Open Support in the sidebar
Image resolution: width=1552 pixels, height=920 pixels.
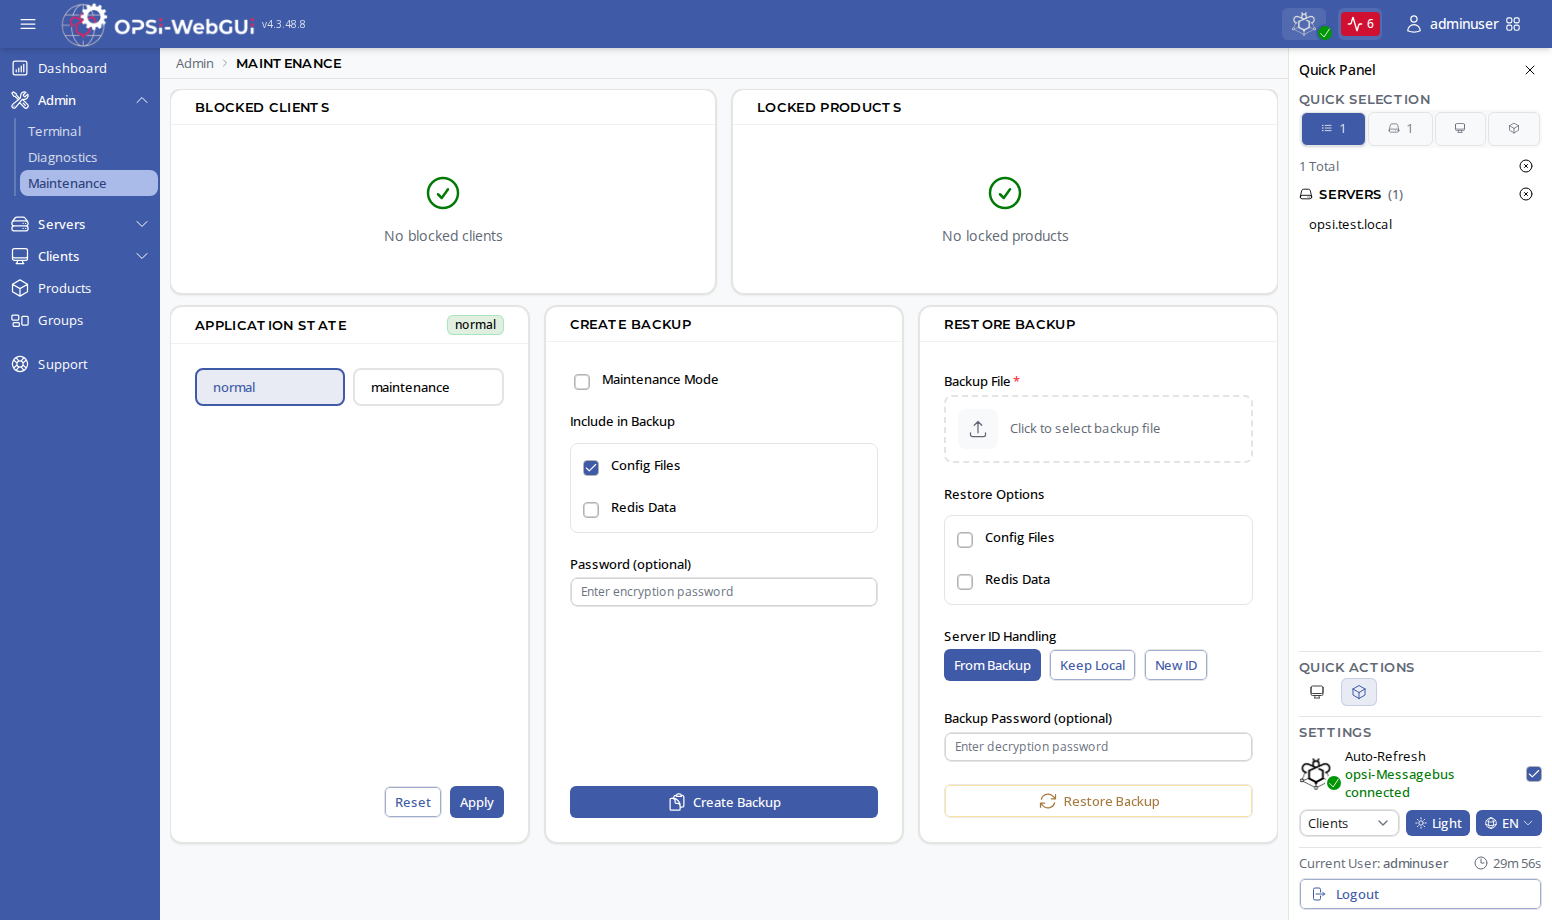pos(80,364)
